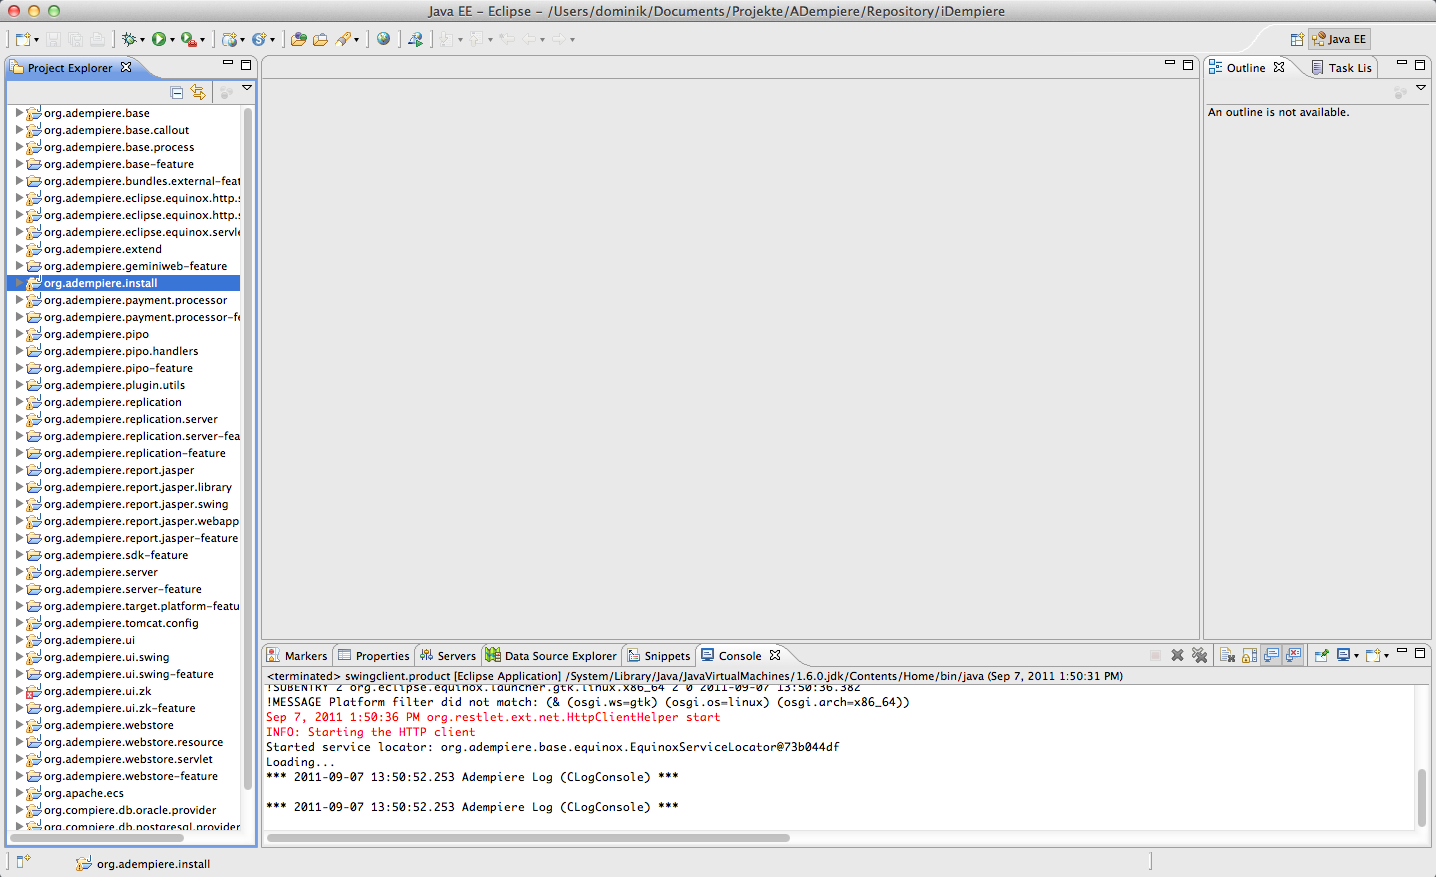Click the Open Console icon
The width and height of the screenshot is (1436, 877).
[1374, 655]
